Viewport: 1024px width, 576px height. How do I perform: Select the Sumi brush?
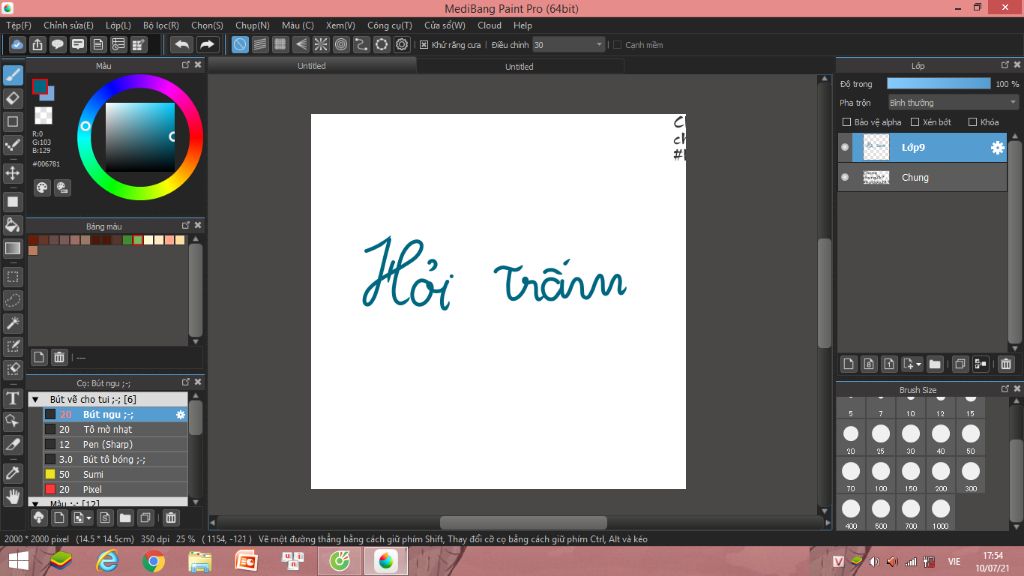(x=116, y=475)
